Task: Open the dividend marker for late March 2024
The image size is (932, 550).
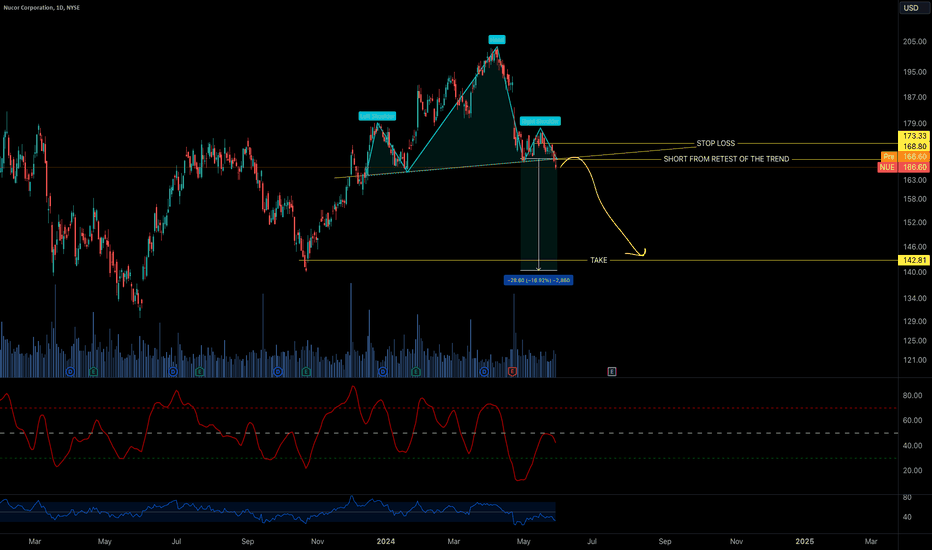Action: click(484, 372)
